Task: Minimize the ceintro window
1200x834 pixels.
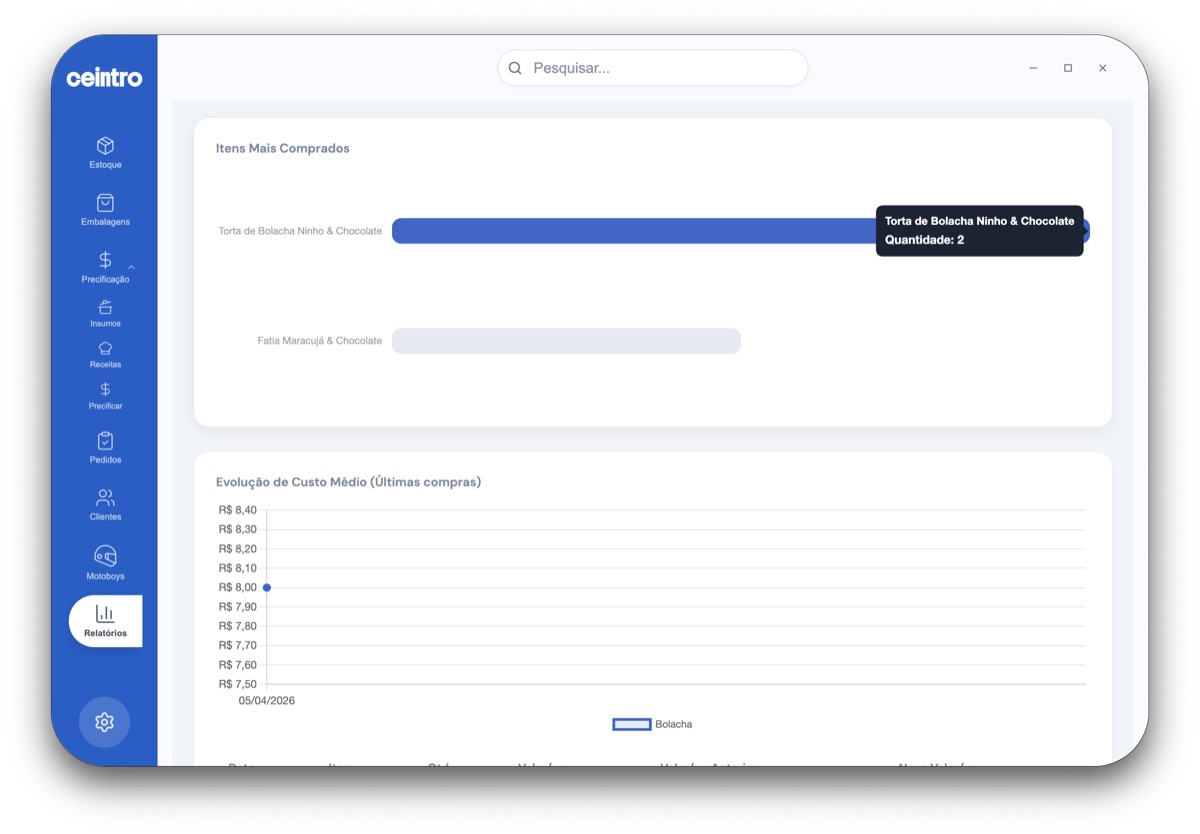Action: pyautogui.click(x=1033, y=68)
